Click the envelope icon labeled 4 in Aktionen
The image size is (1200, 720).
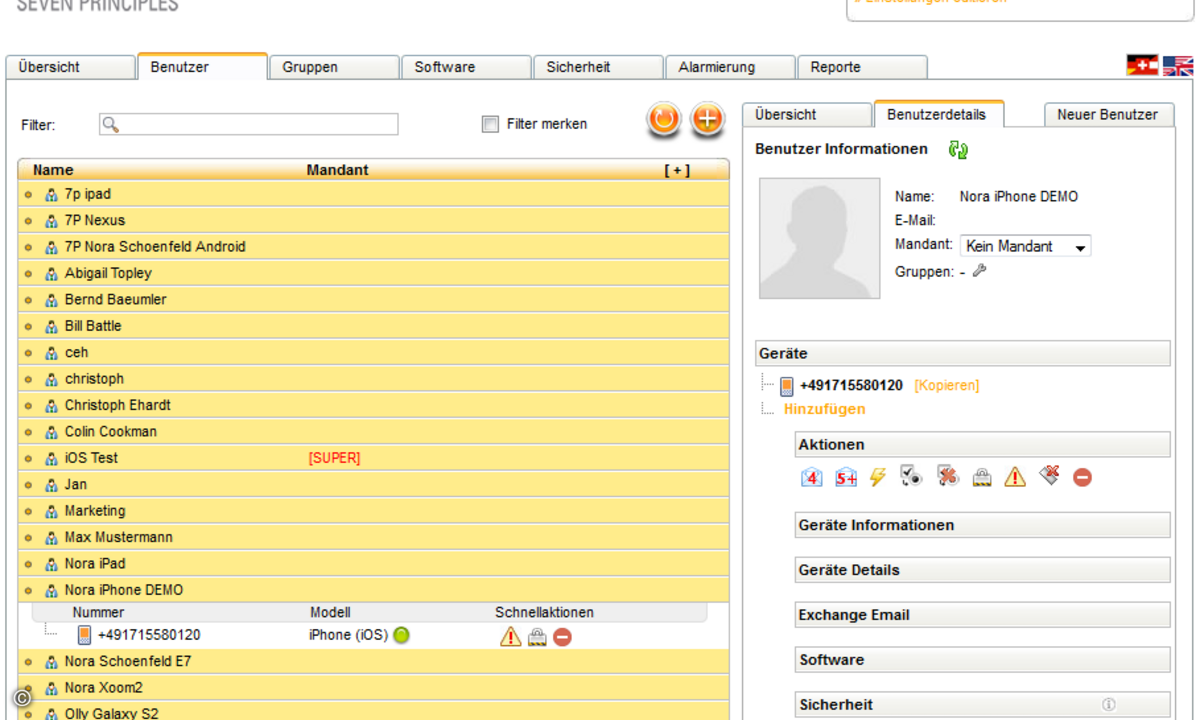812,477
